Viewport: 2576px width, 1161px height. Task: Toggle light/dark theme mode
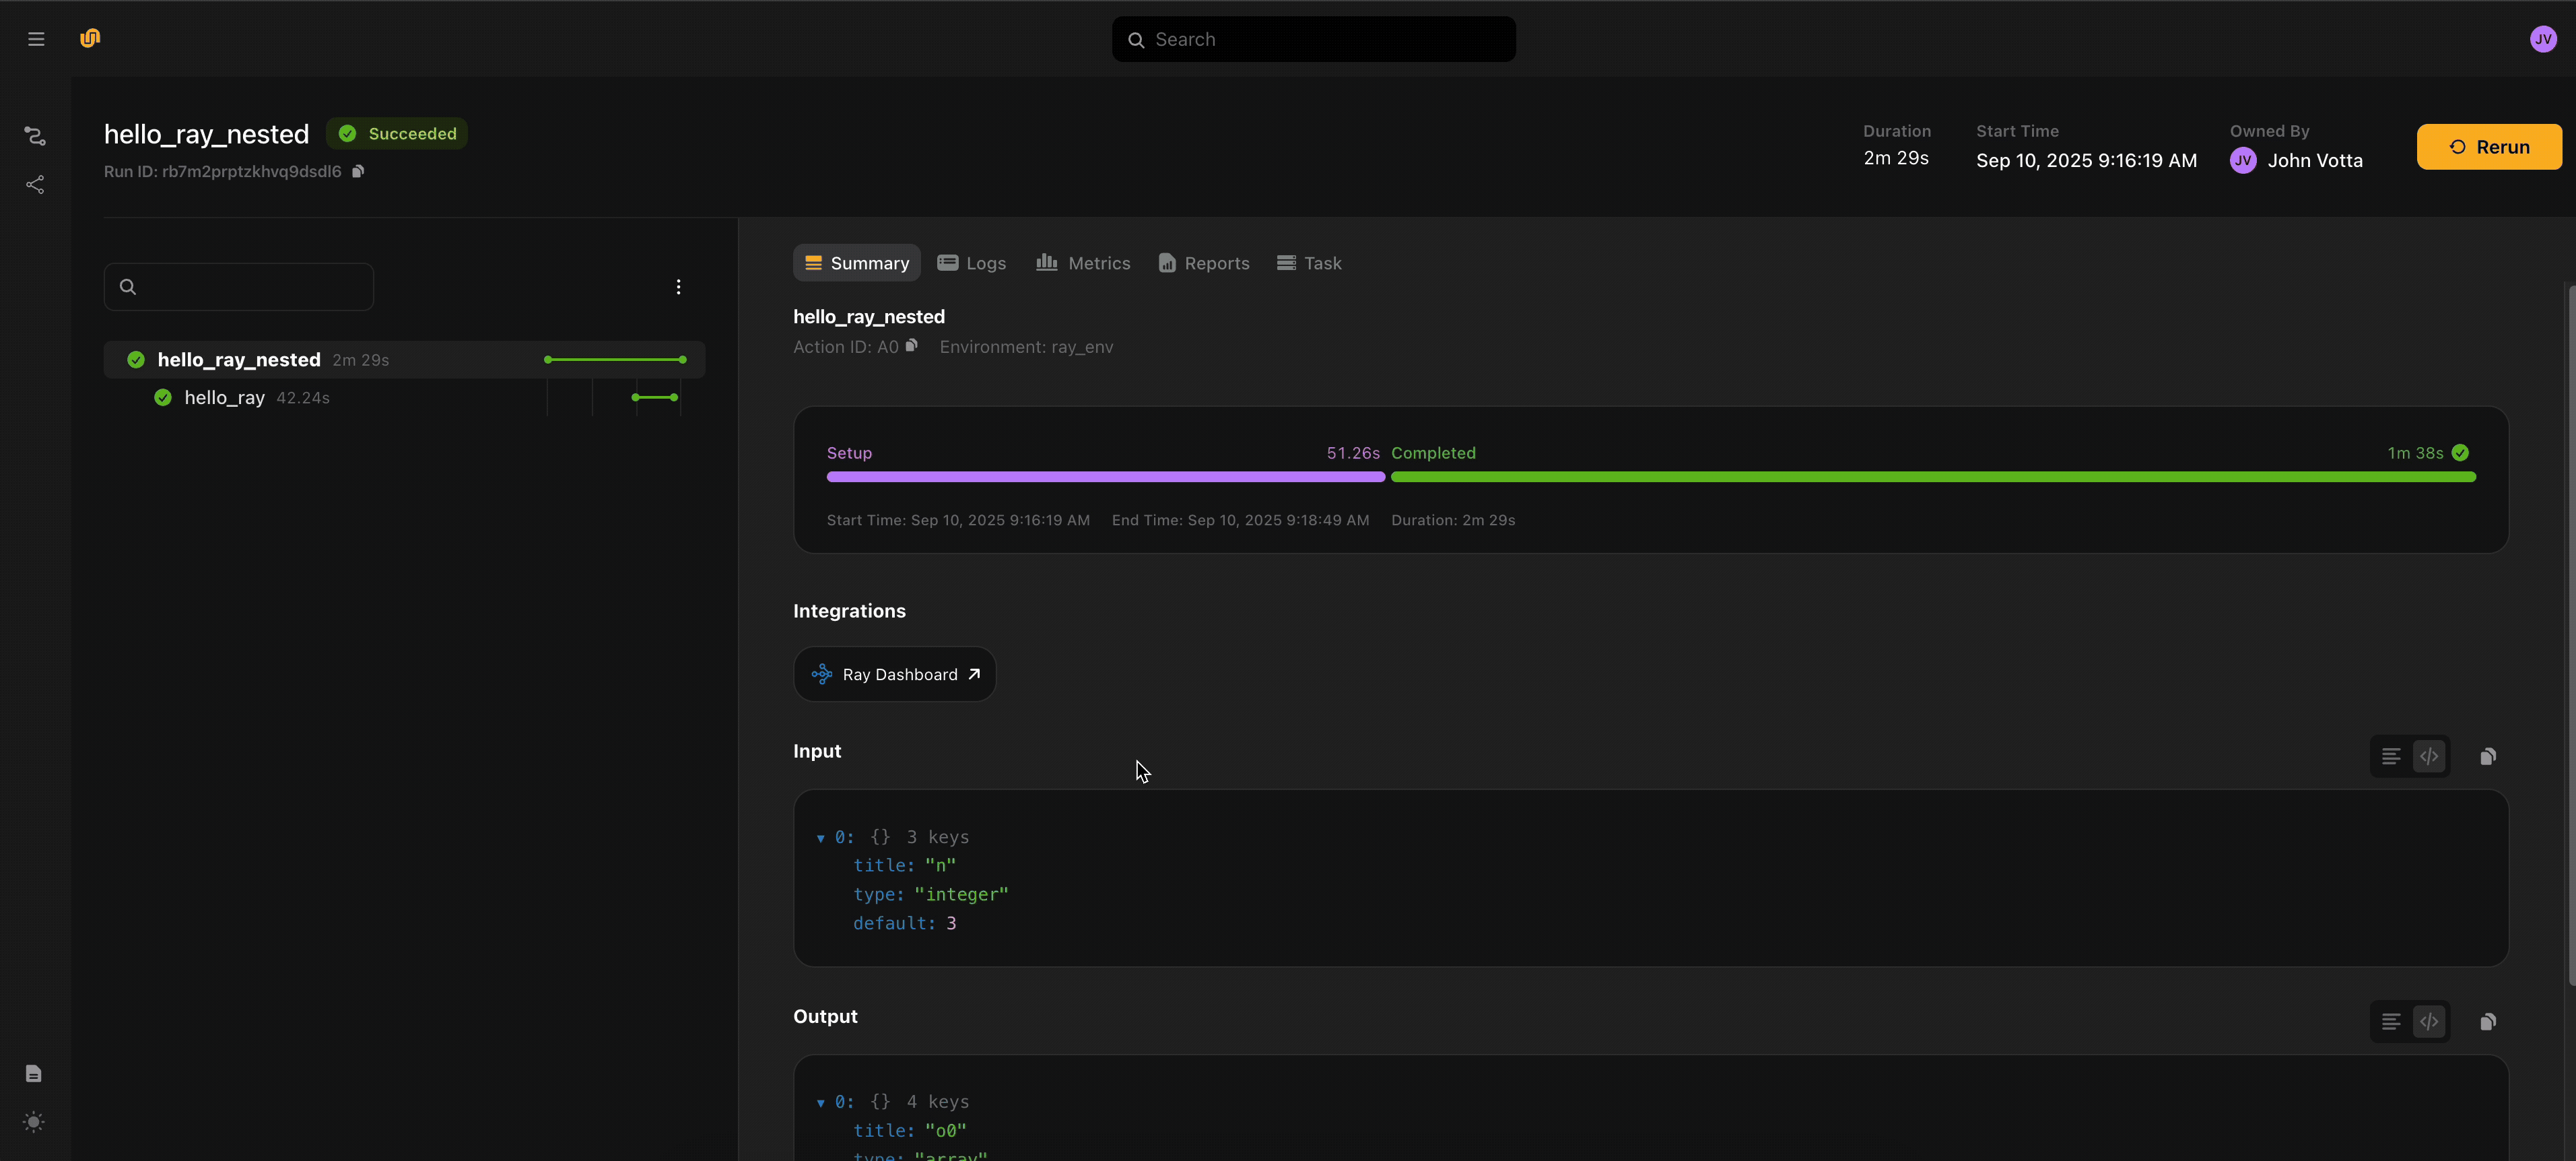34,1122
